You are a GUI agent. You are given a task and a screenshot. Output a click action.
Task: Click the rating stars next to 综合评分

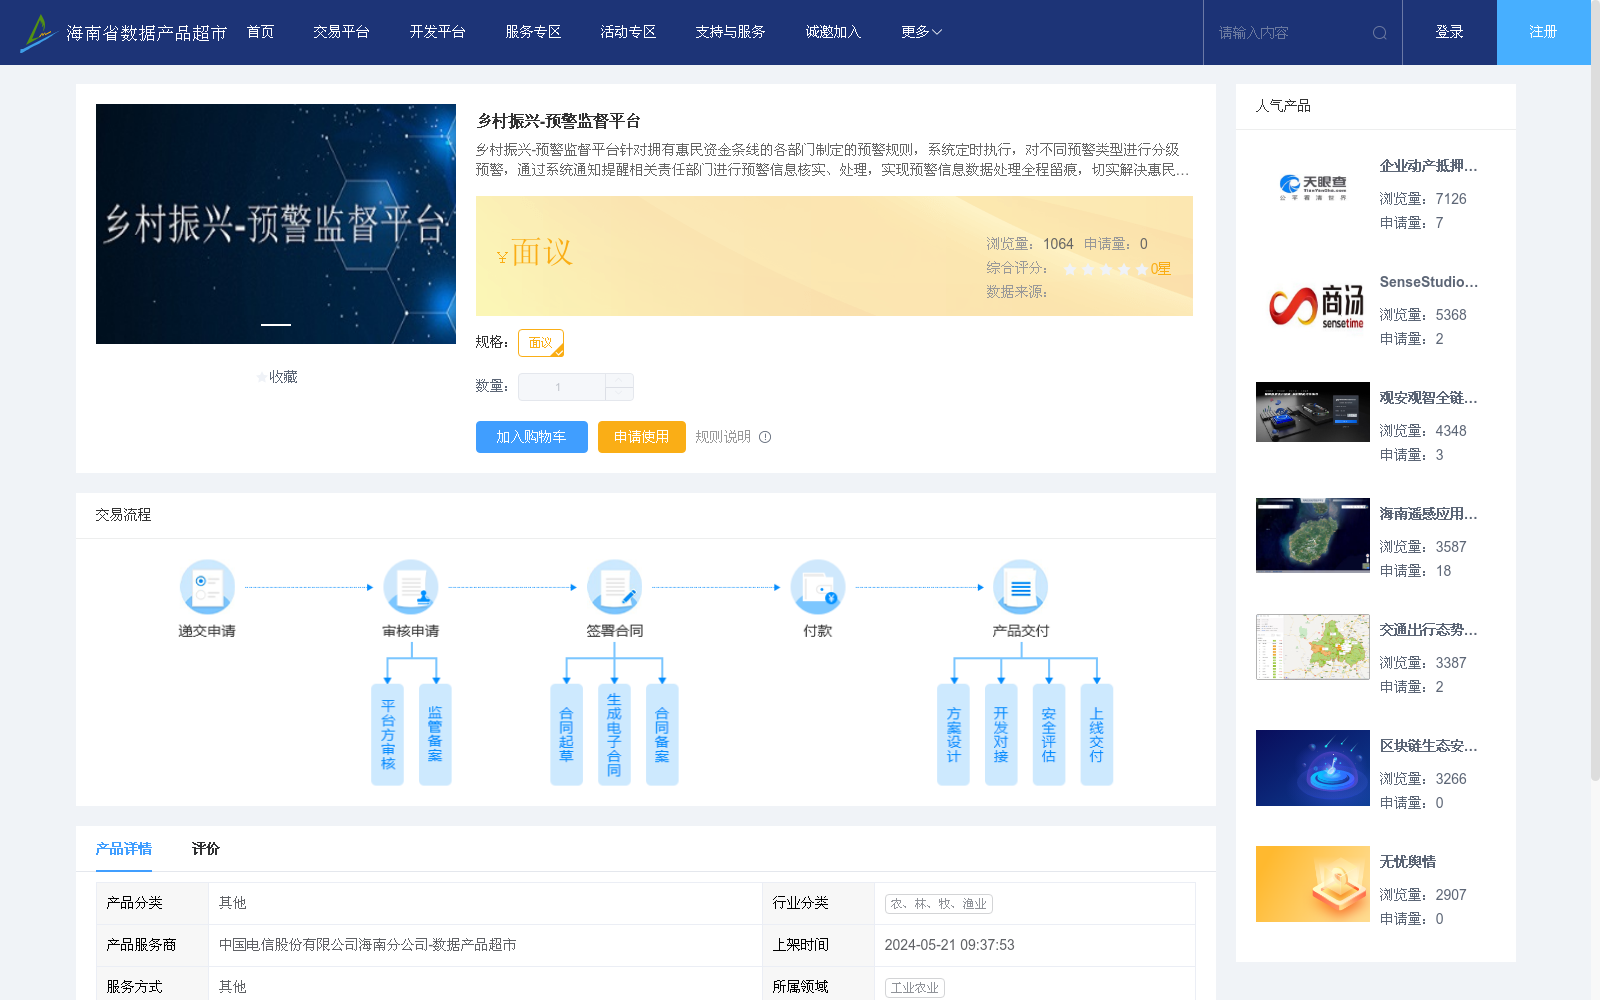click(1106, 269)
